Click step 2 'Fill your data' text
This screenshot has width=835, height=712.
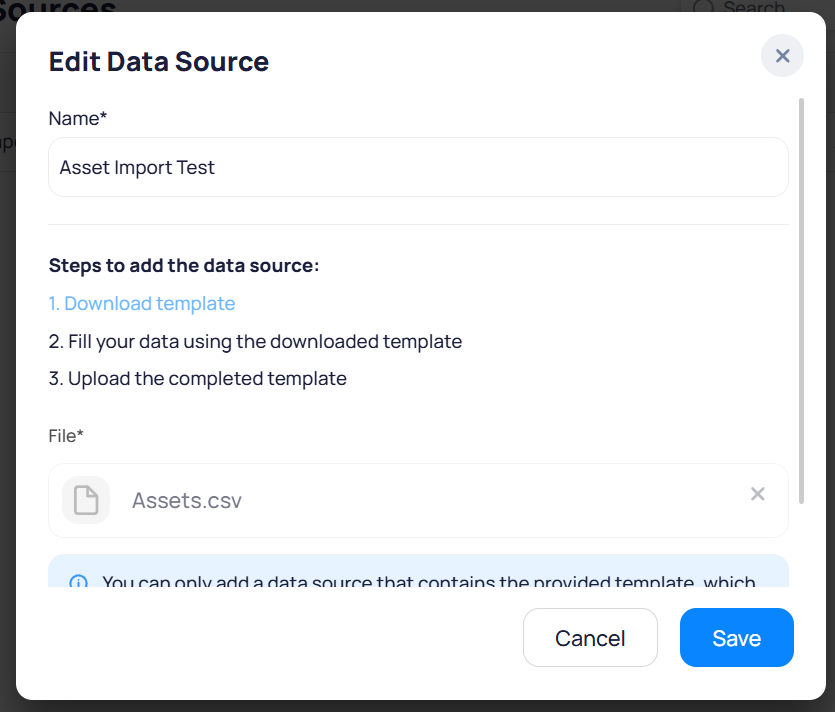pos(255,341)
